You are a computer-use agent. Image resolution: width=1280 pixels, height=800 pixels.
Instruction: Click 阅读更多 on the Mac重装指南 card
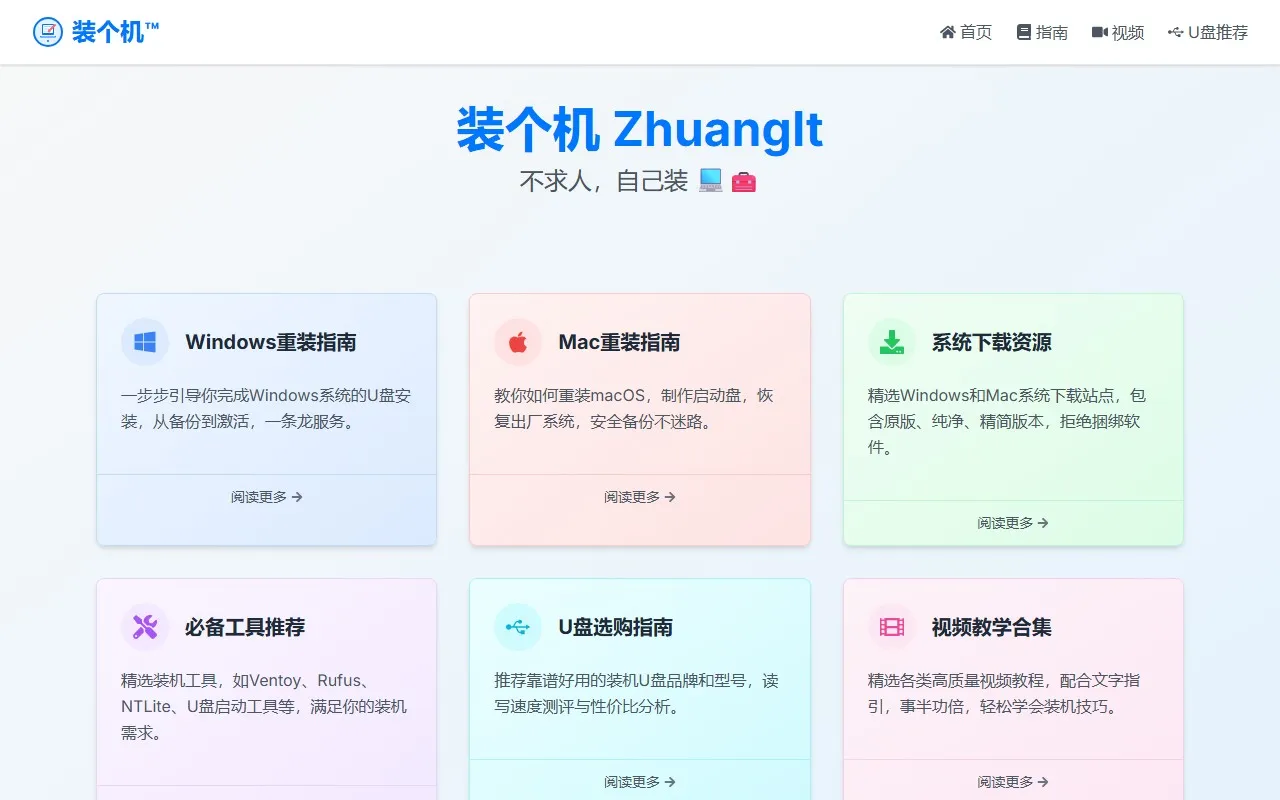coord(639,497)
